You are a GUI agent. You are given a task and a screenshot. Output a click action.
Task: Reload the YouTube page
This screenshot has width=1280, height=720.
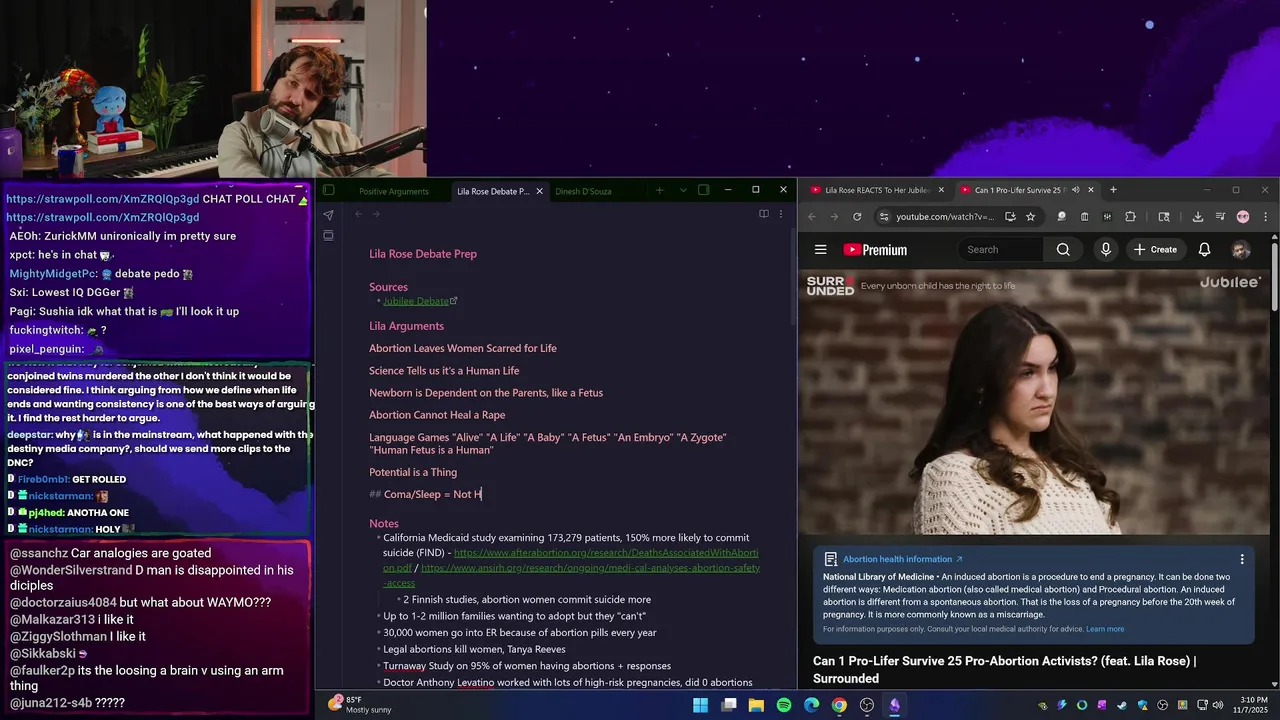tap(857, 216)
